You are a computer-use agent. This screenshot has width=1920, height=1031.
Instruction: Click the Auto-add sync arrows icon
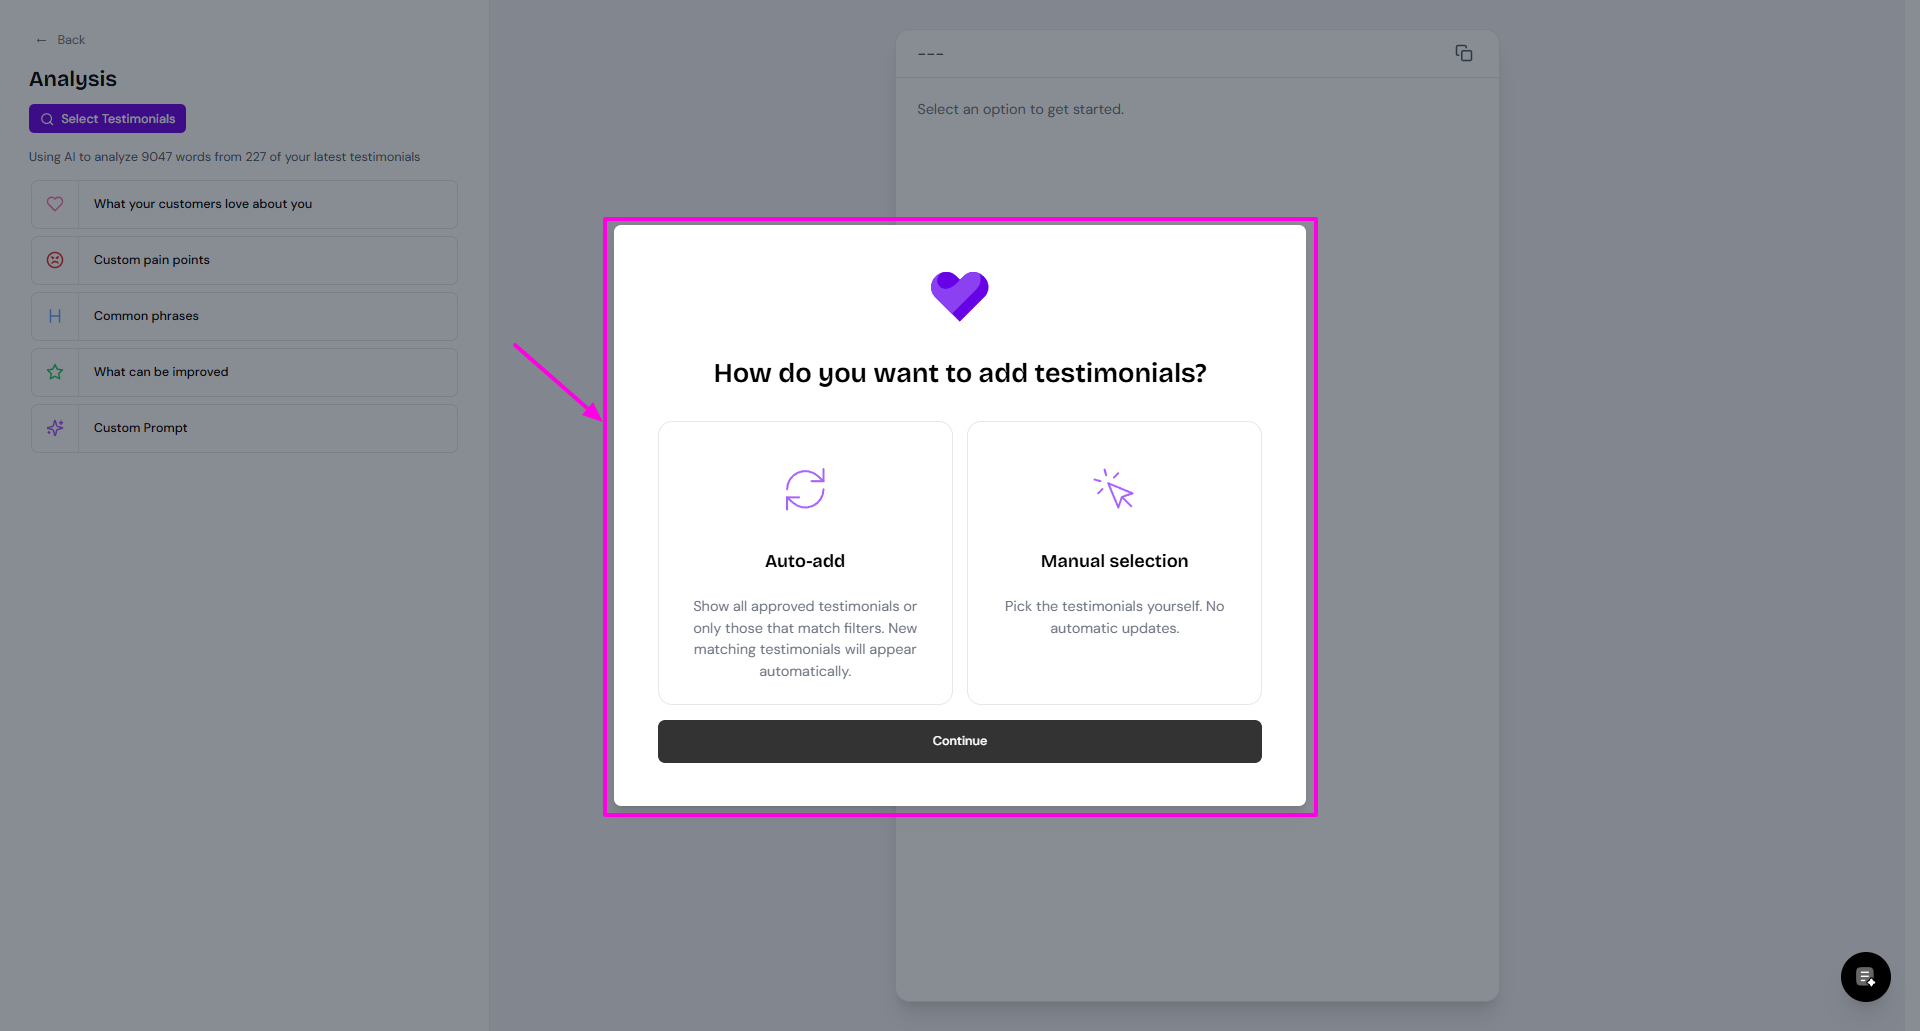805,490
